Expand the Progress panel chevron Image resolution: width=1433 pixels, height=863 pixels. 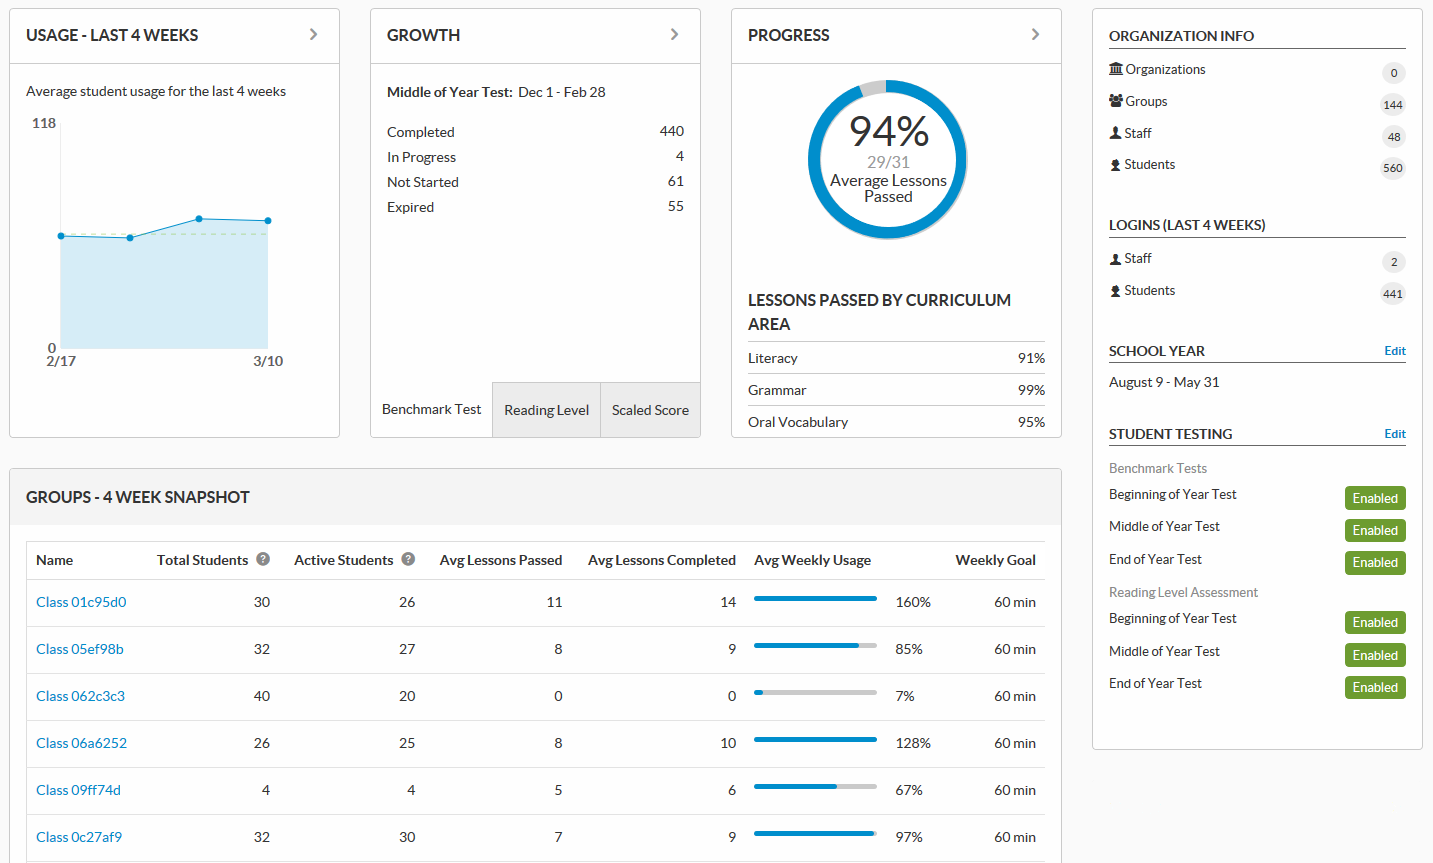pos(1035,35)
